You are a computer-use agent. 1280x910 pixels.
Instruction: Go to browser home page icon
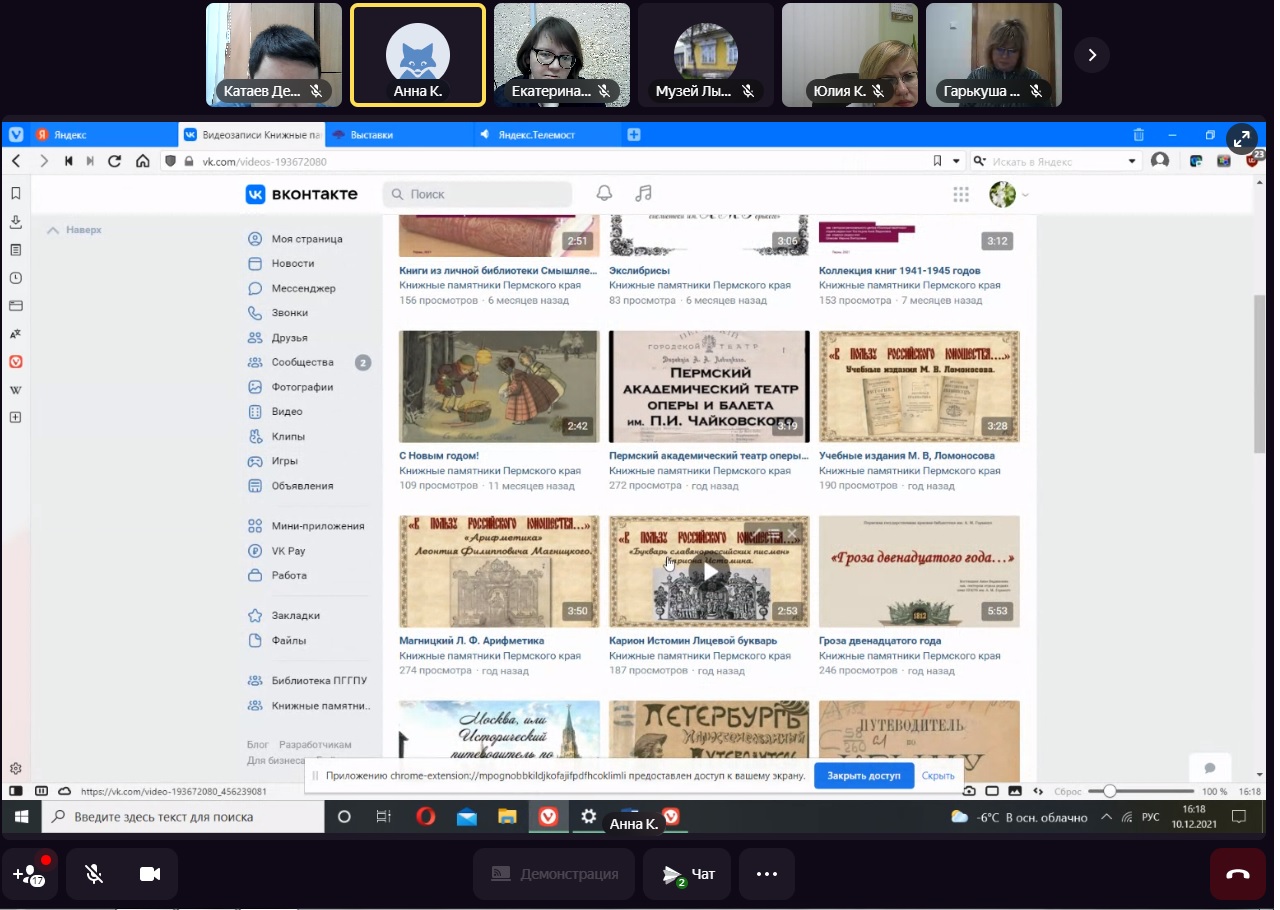pyautogui.click(x=142, y=161)
